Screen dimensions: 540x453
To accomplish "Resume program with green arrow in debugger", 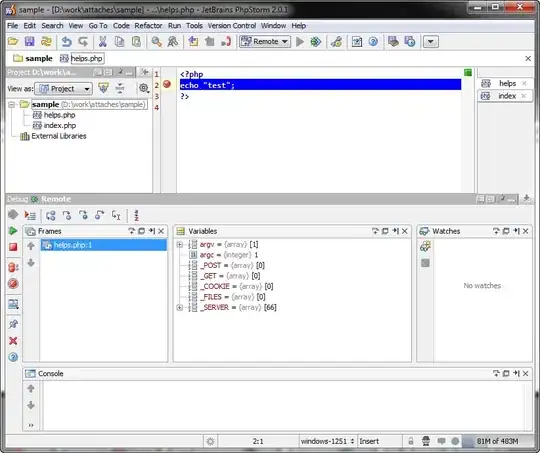I will click(13, 230).
